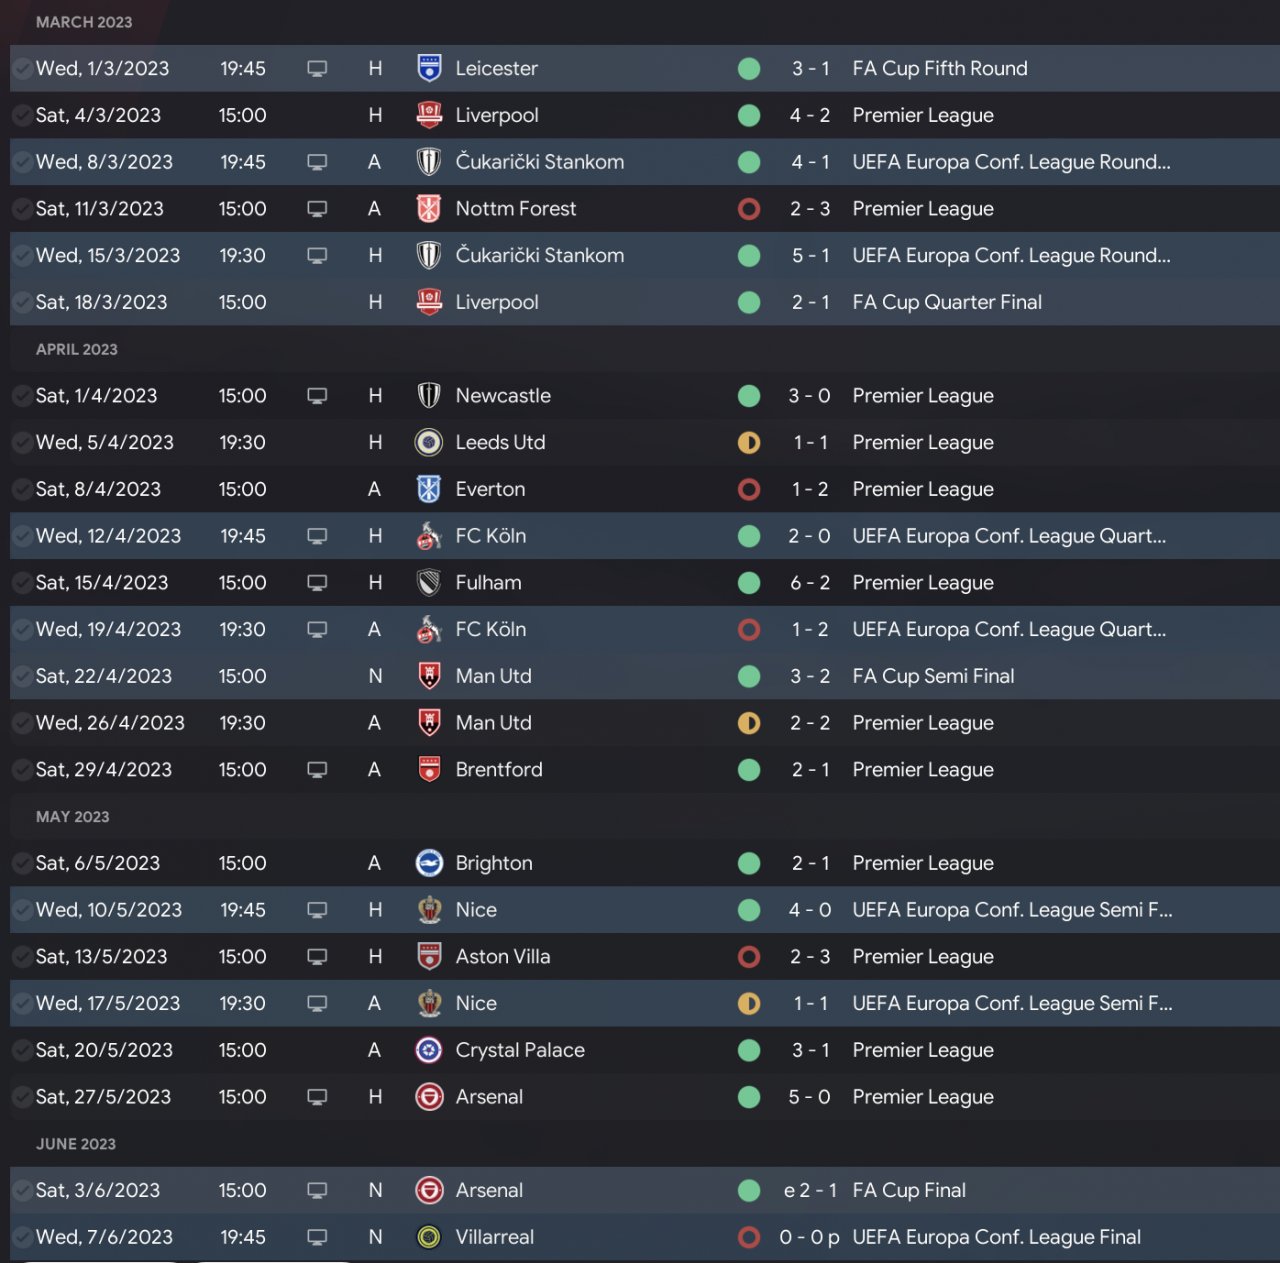1280x1263 pixels.
Task: Click the Leeds Utd club badge
Action: tap(429, 442)
